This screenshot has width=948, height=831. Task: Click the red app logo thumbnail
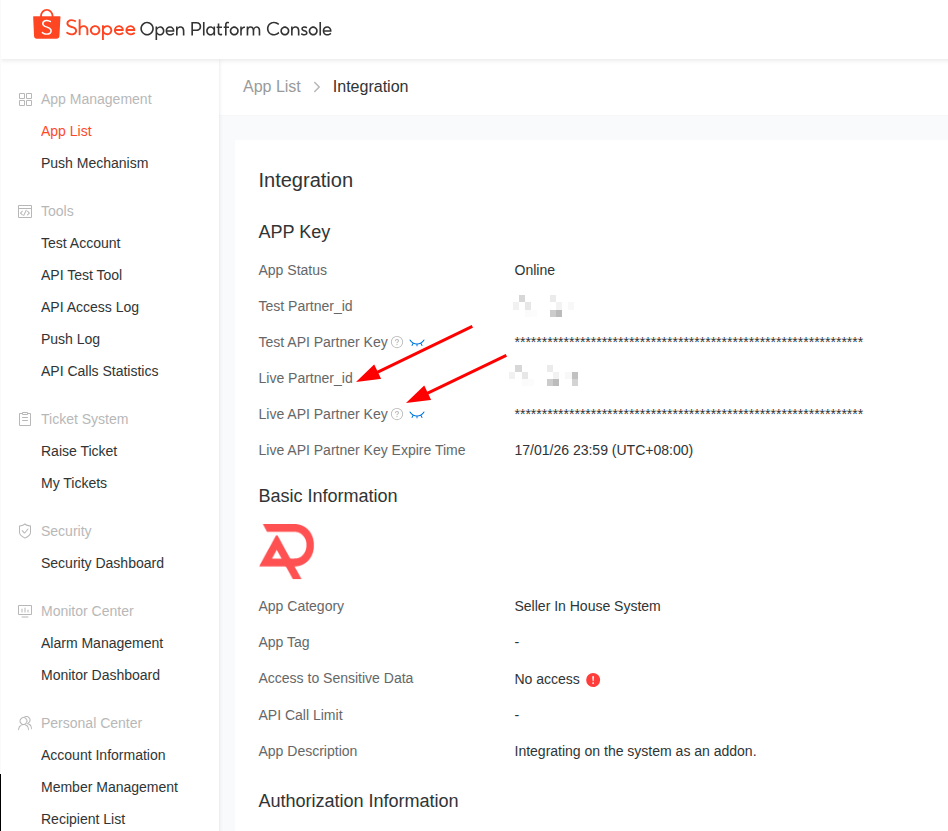pos(287,551)
